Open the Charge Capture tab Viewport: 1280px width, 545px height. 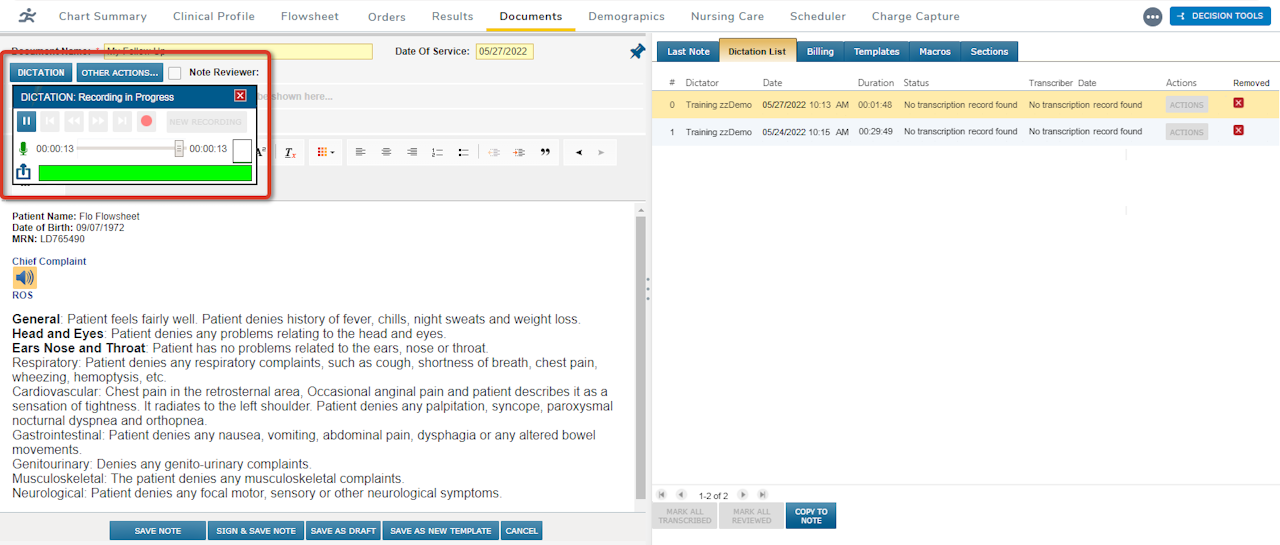916,16
